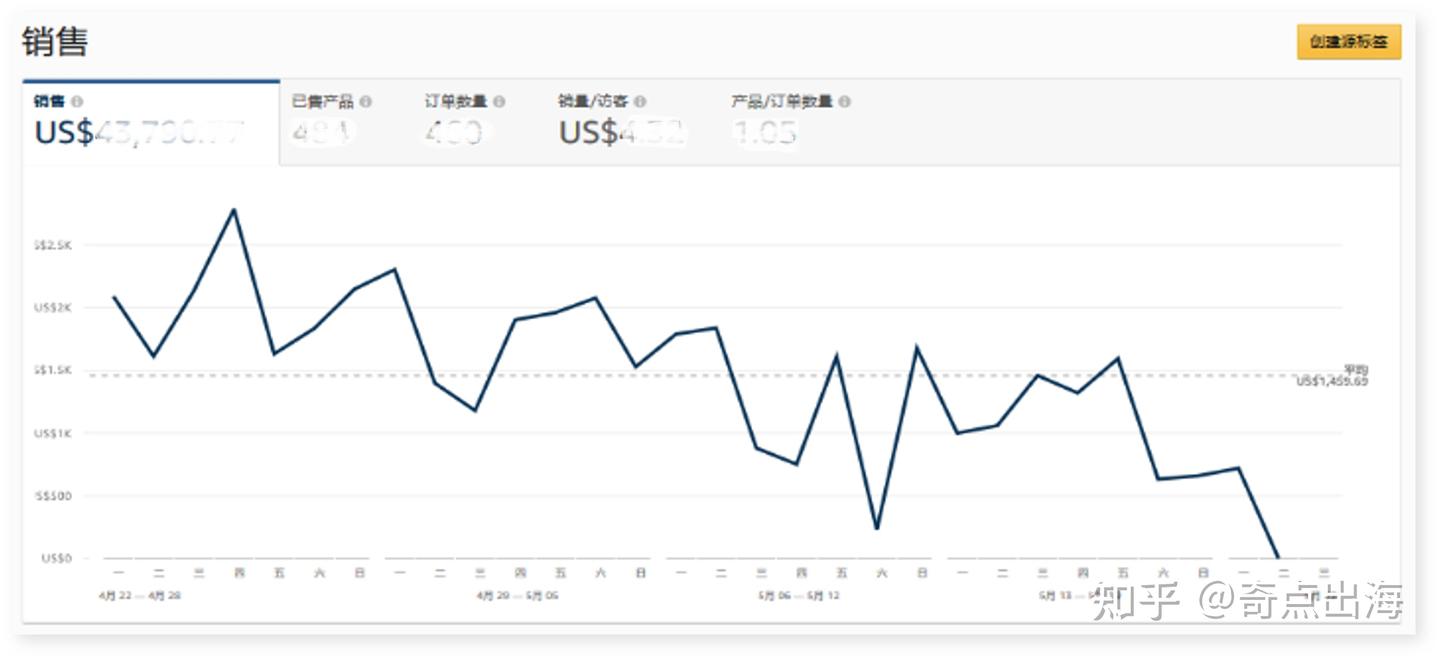Click the lowest dip point above 六 in the May 06 week
1440x659 pixels.
877,528
